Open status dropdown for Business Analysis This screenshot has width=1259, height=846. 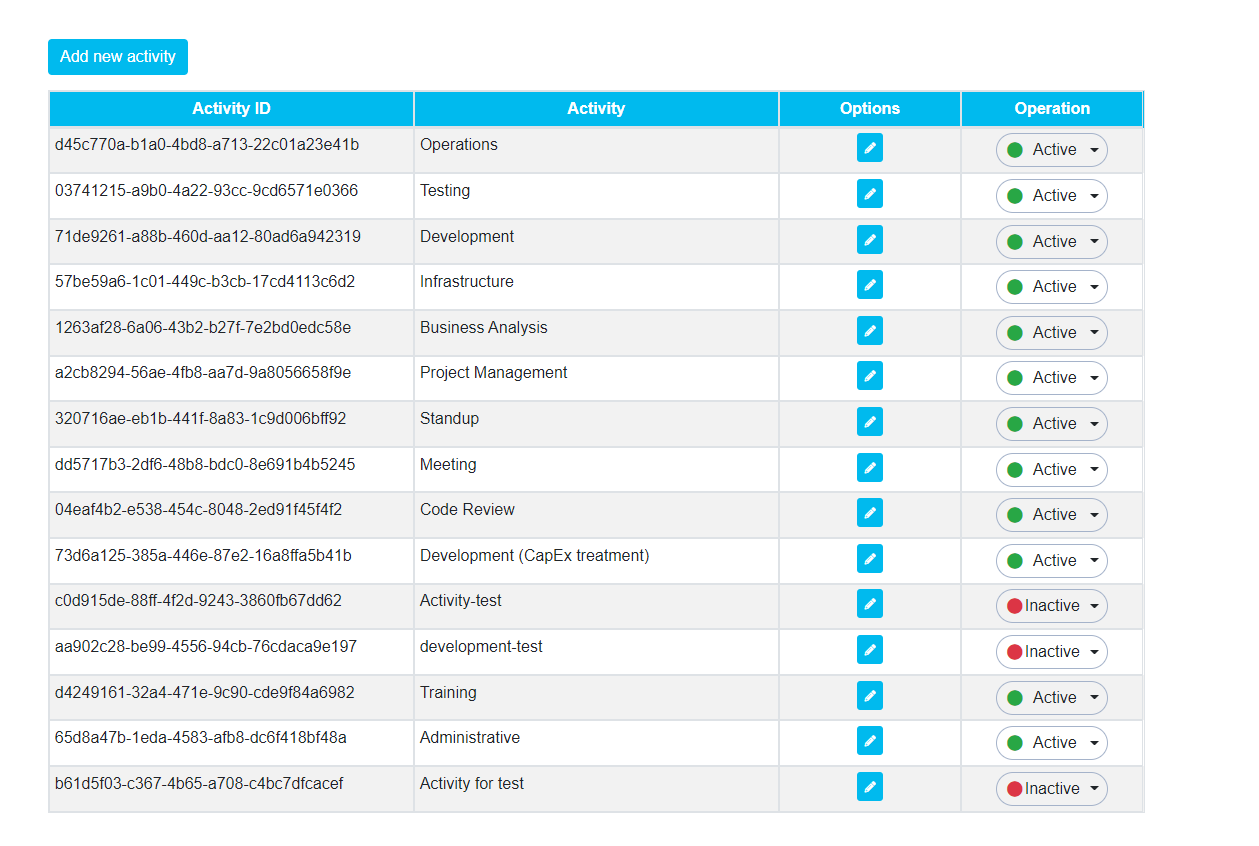pyautogui.click(x=1052, y=333)
